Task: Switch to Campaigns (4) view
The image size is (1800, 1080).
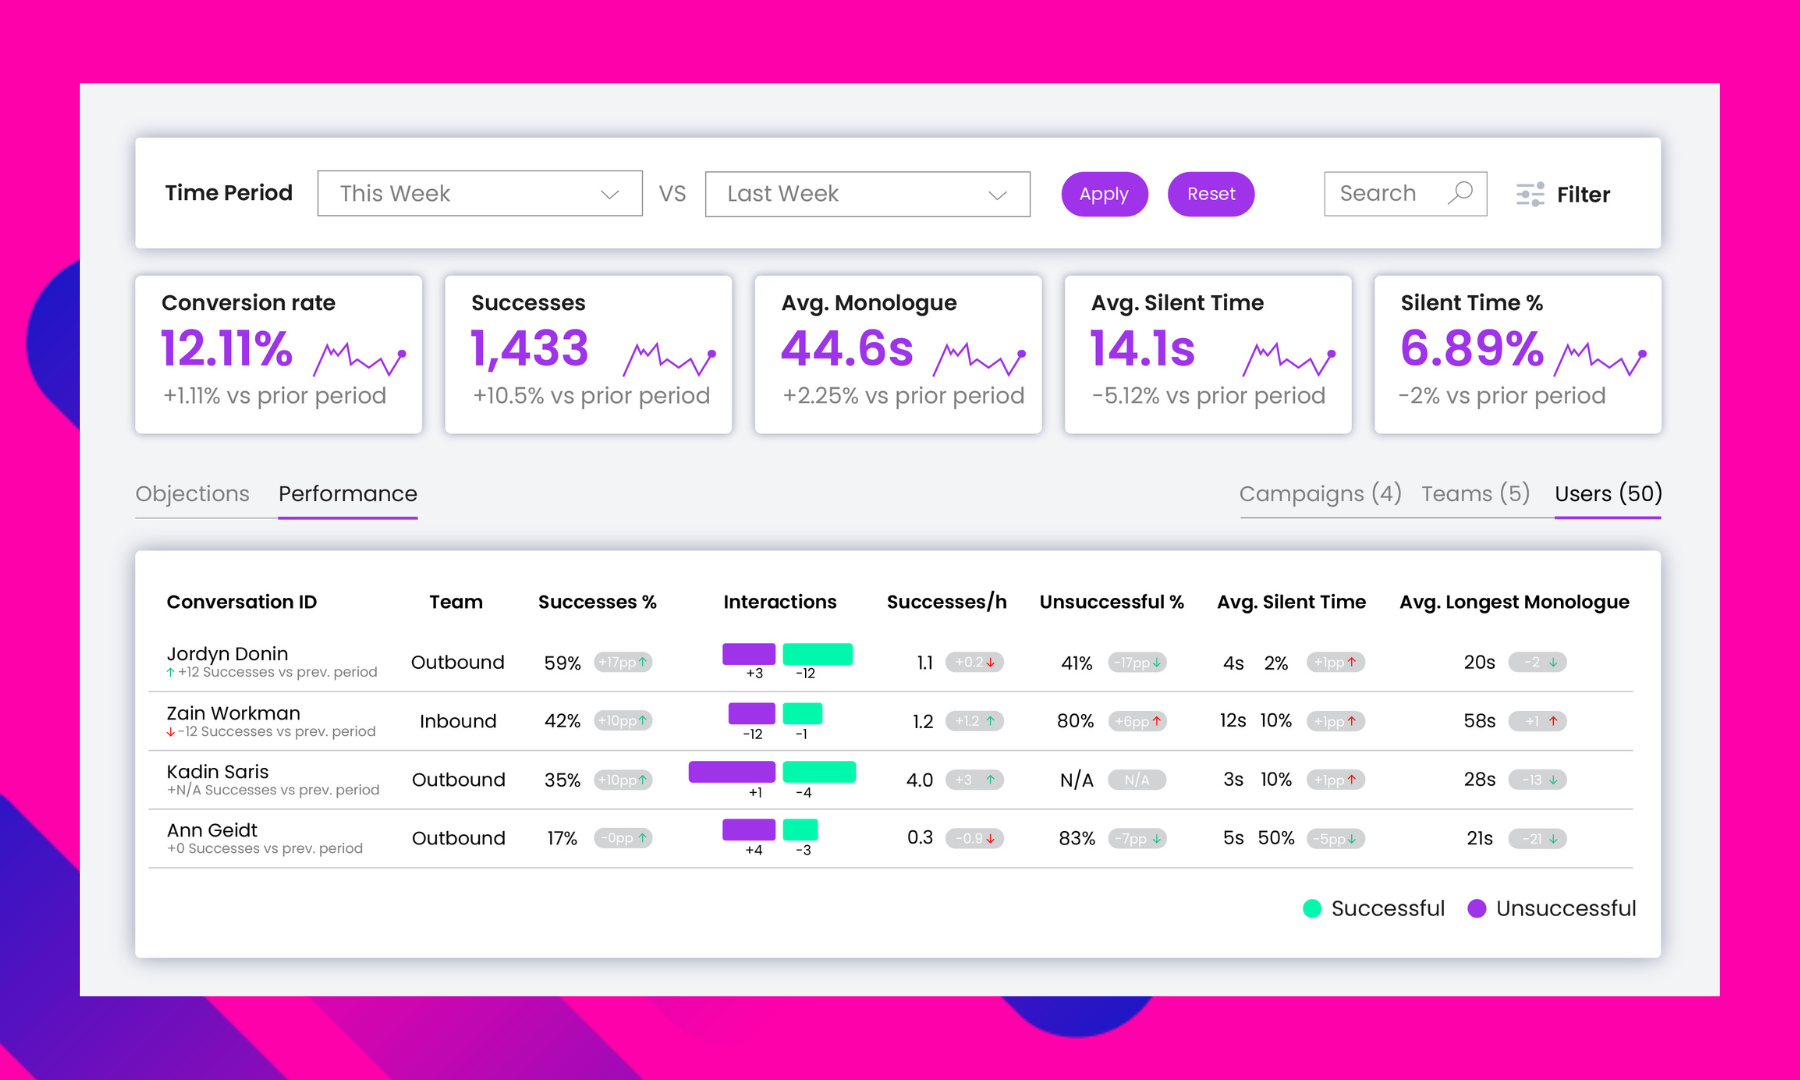Action: tap(1320, 494)
